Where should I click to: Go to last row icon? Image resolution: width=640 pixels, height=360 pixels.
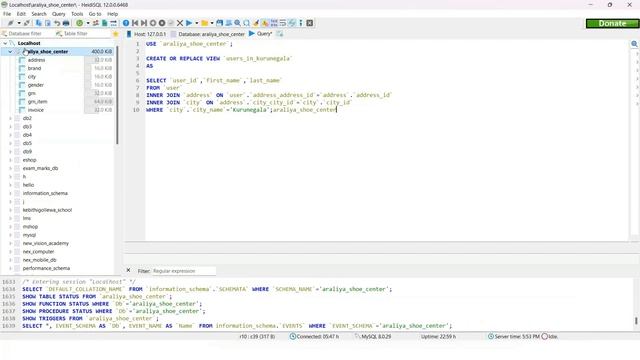(144, 23)
